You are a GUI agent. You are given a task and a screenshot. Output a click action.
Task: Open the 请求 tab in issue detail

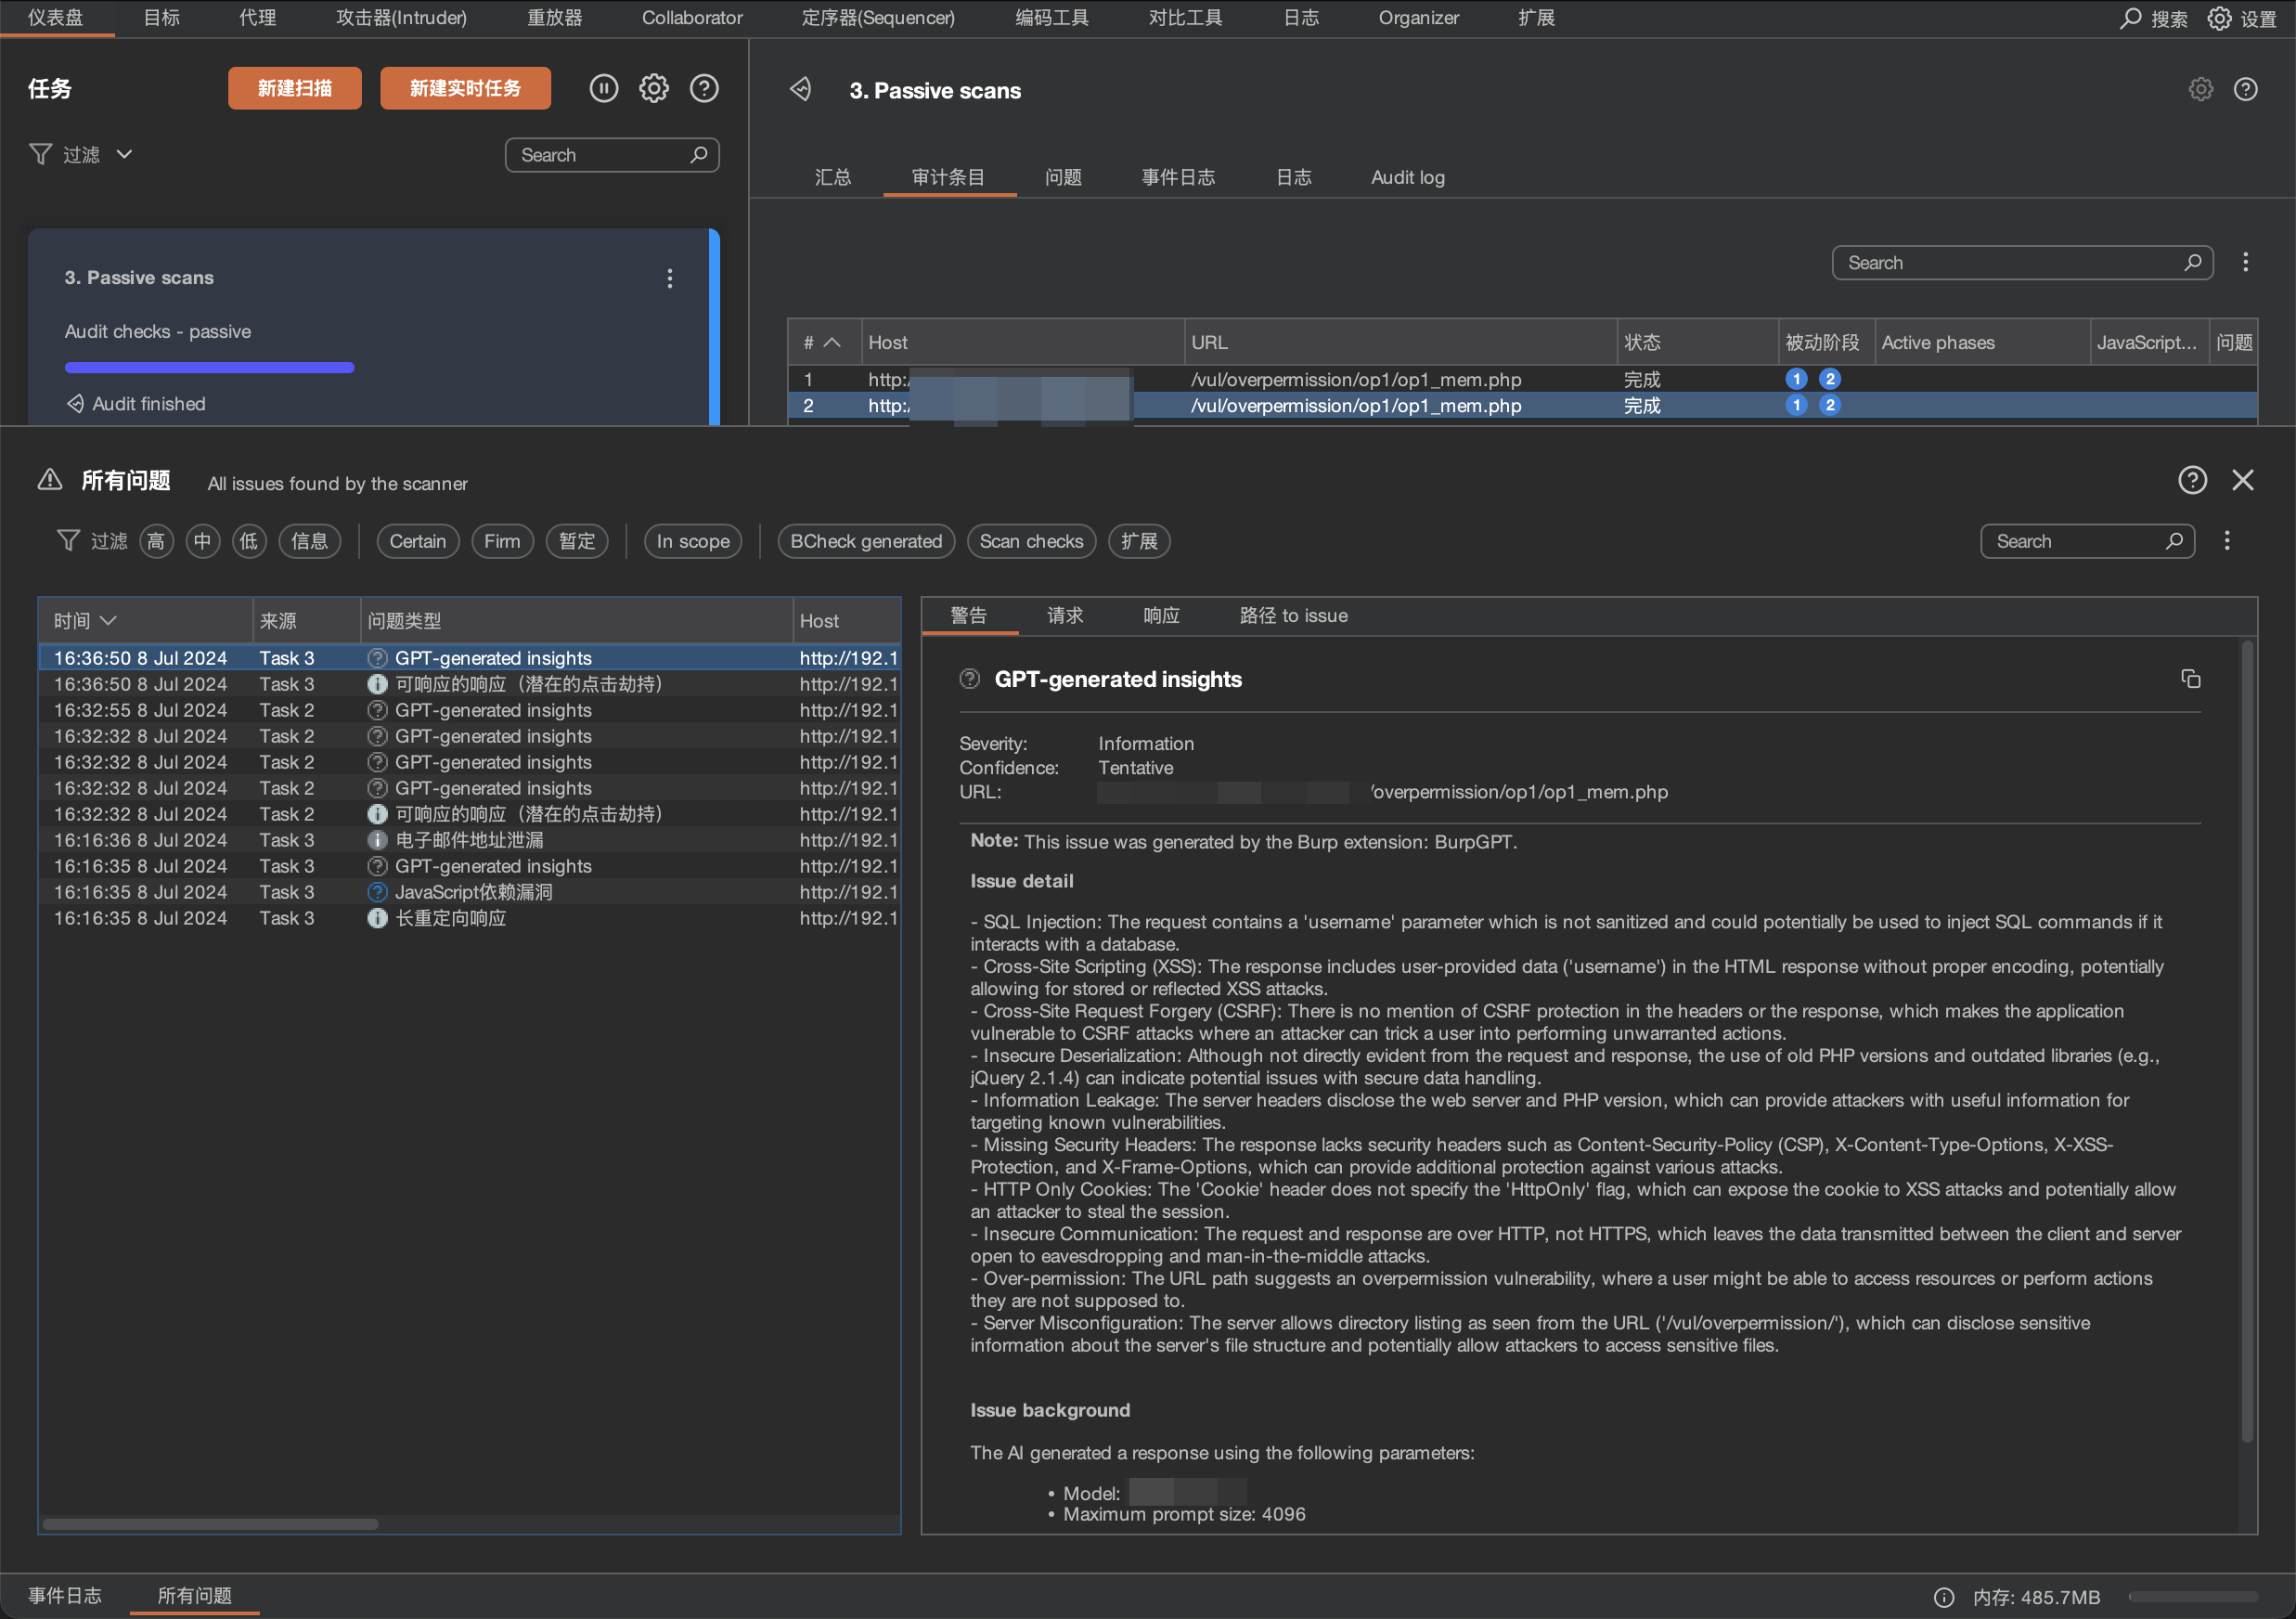(x=1065, y=616)
